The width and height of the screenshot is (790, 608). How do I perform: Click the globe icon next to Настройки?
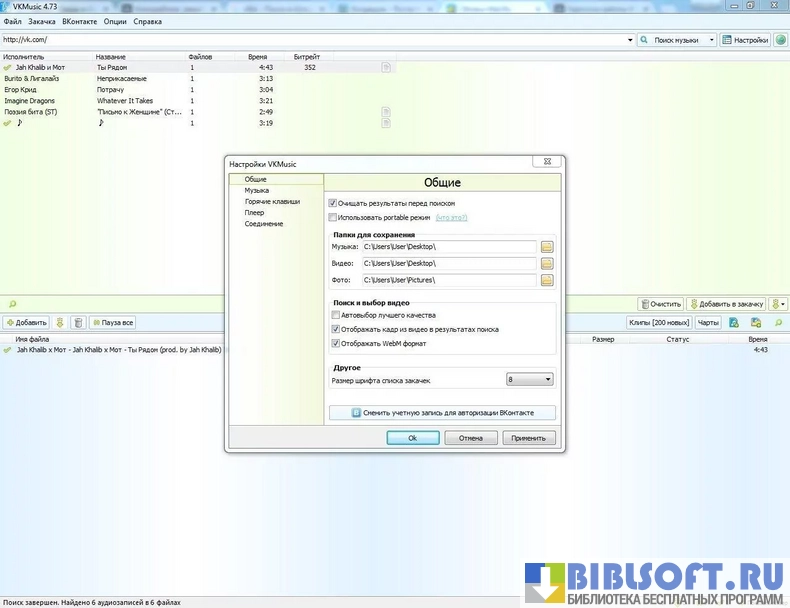point(781,40)
